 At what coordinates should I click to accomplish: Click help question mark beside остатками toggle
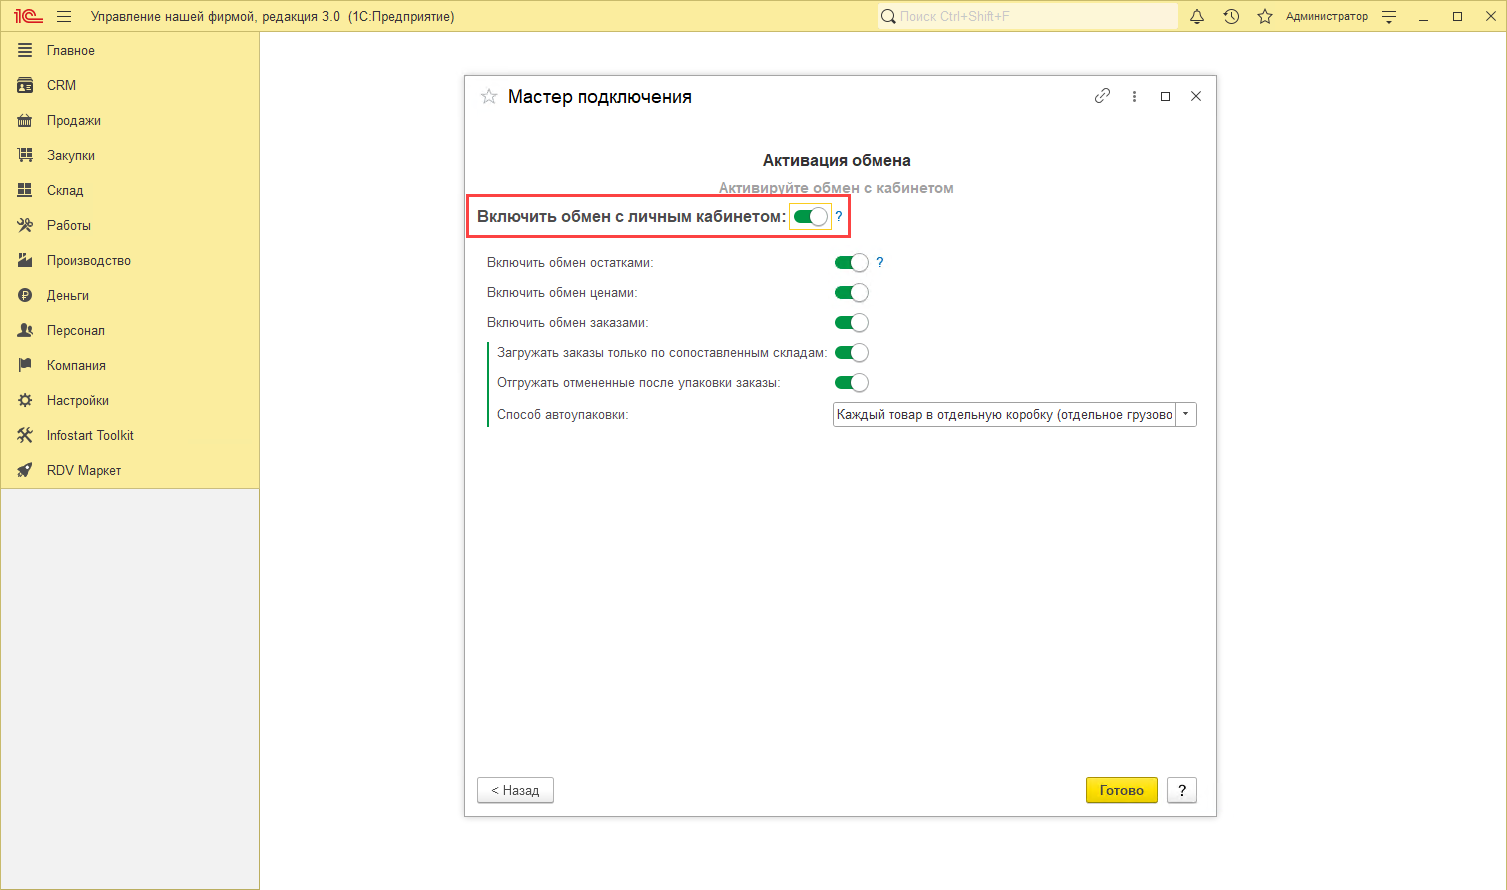click(880, 262)
